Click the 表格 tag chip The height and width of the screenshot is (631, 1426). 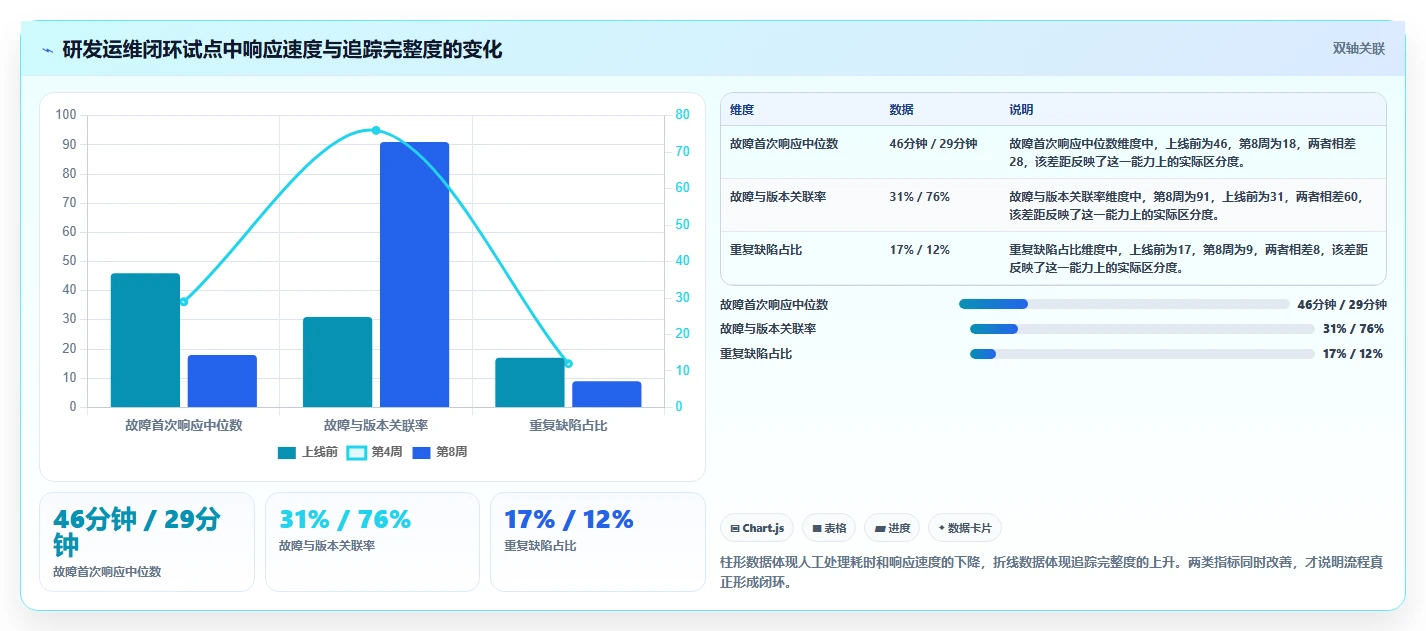pos(829,528)
